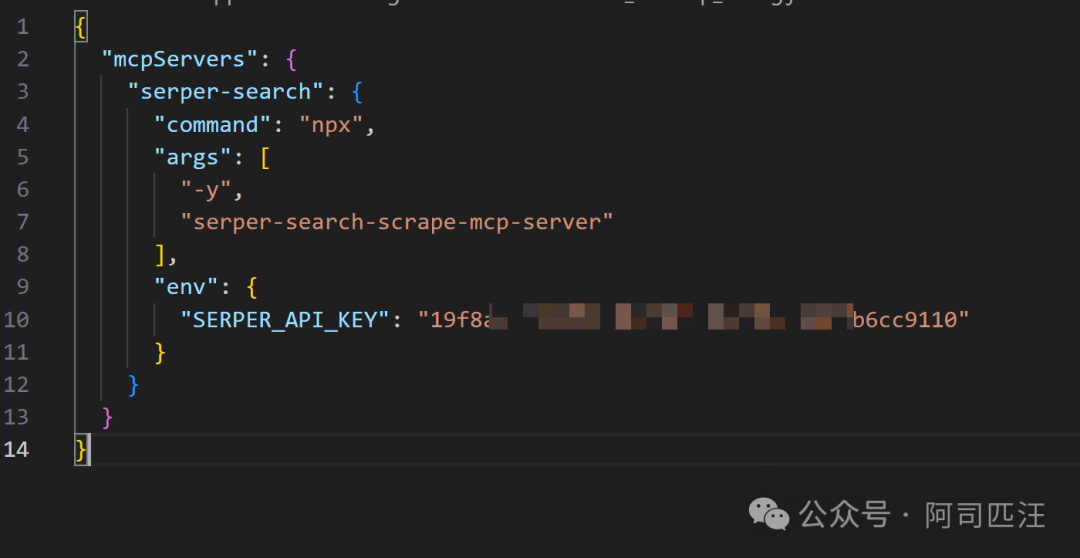Click the "SERPER_API_KEY" key
1080x558 pixels.
tap(285, 320)
